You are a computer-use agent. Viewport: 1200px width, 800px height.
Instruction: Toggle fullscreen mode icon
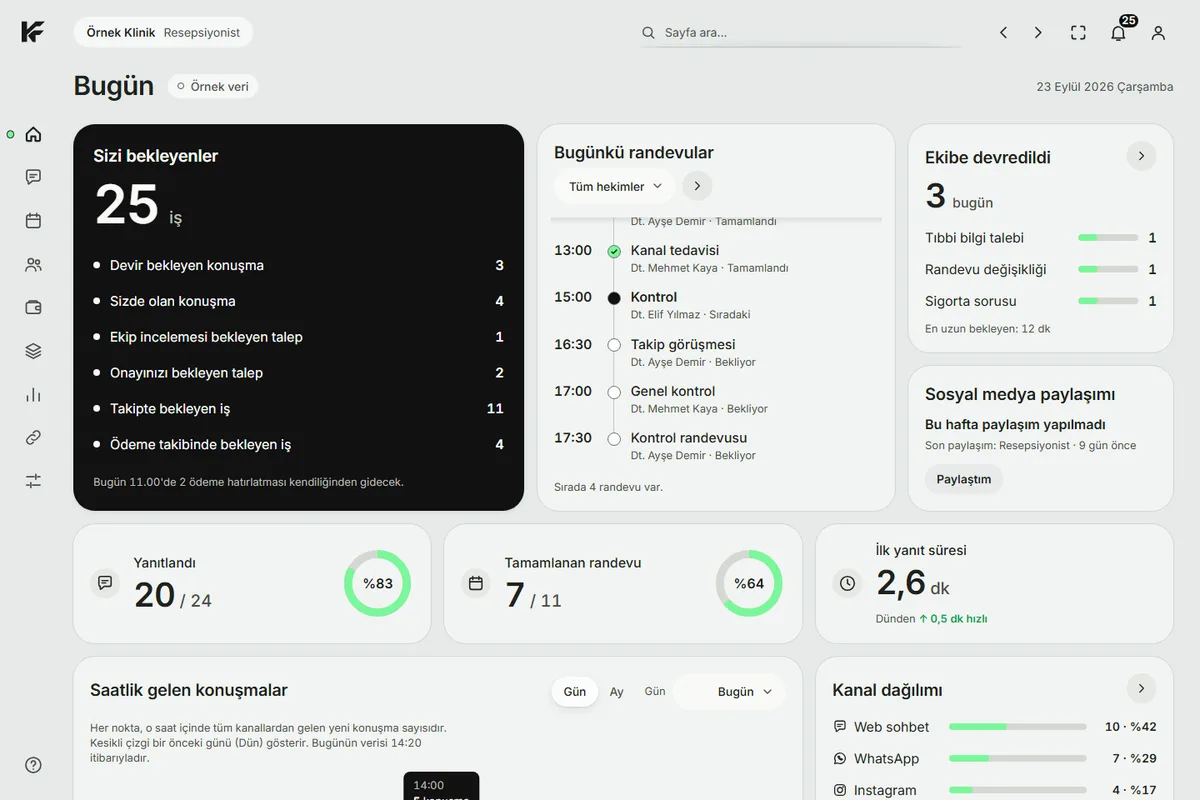click(1078, 33)
